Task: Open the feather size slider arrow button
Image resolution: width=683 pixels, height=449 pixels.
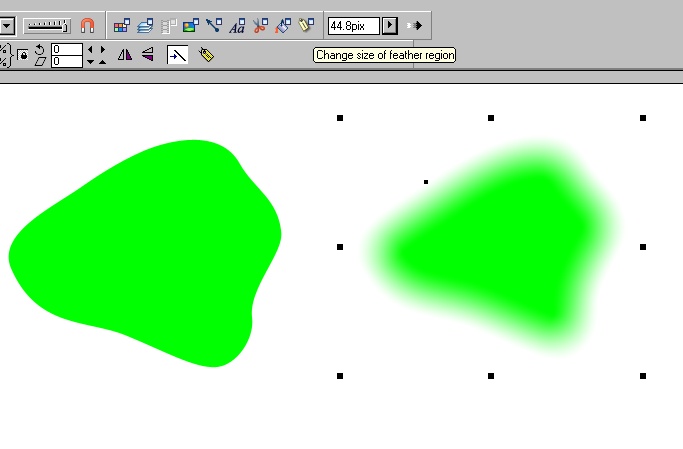Action: (x=390, y=26)
